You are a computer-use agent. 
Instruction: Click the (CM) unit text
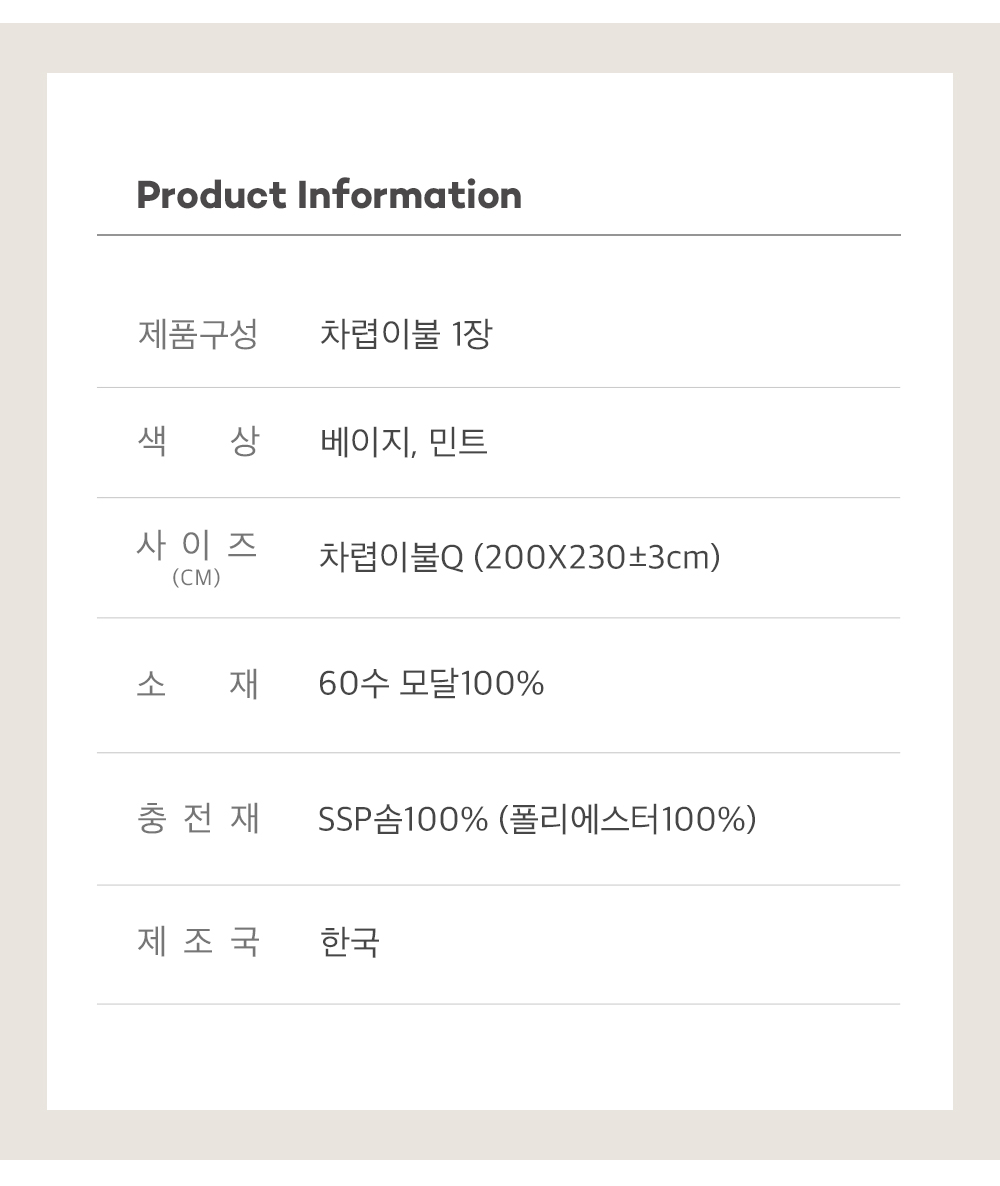coord(197,578)
